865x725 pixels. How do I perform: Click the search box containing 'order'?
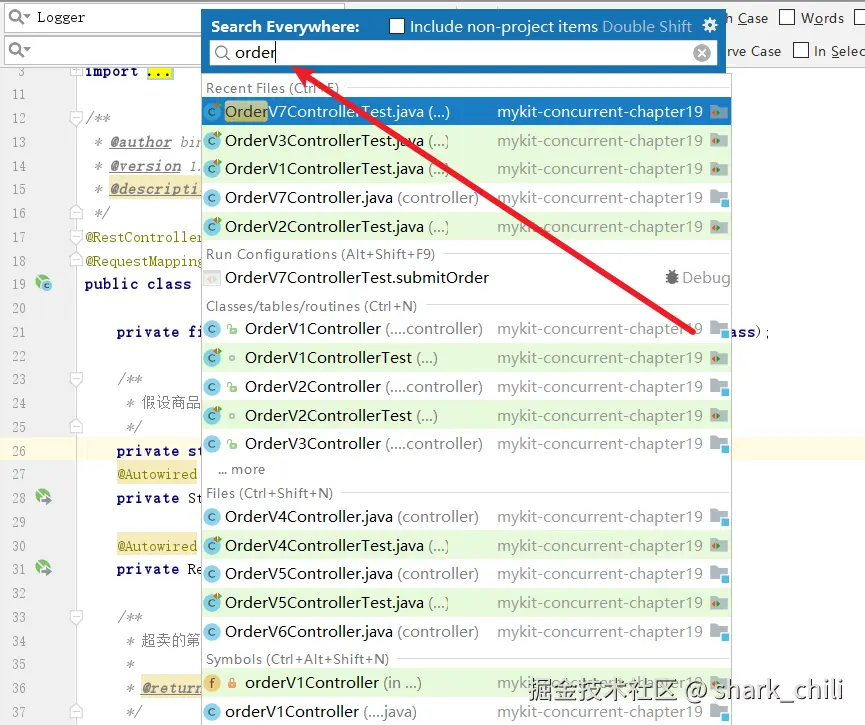(463, 53)
